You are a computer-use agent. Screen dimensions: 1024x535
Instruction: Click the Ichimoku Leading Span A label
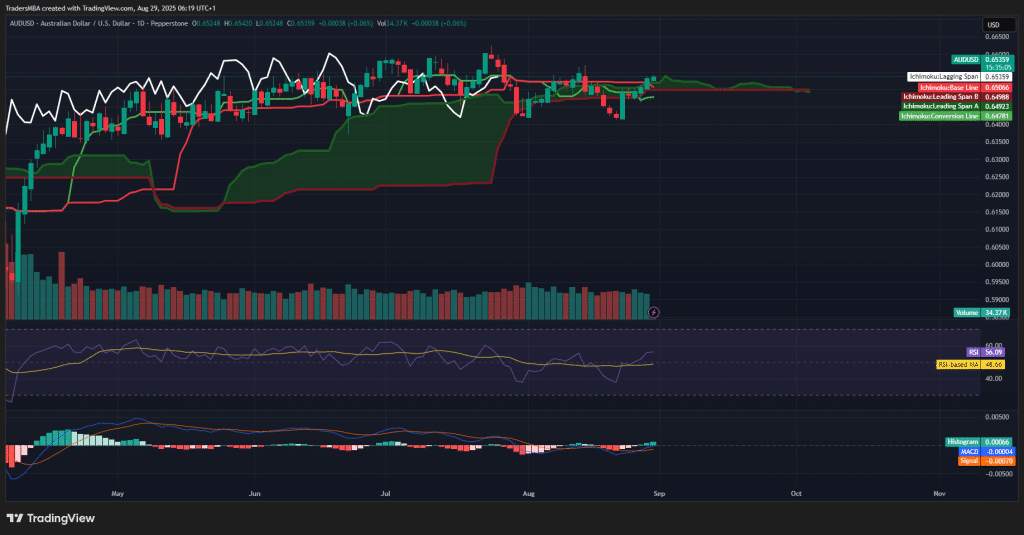940,106
